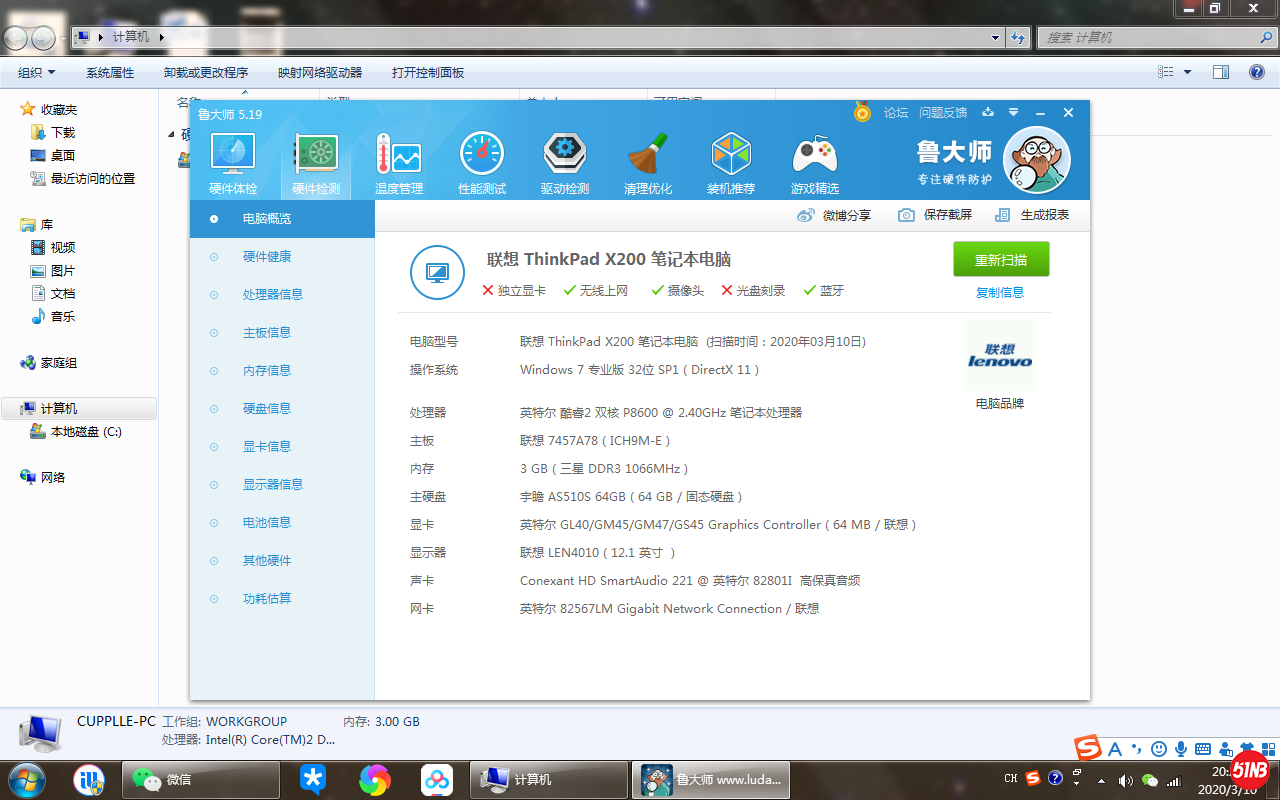Click the 复制信息 copy info link

click(1000, 293)
